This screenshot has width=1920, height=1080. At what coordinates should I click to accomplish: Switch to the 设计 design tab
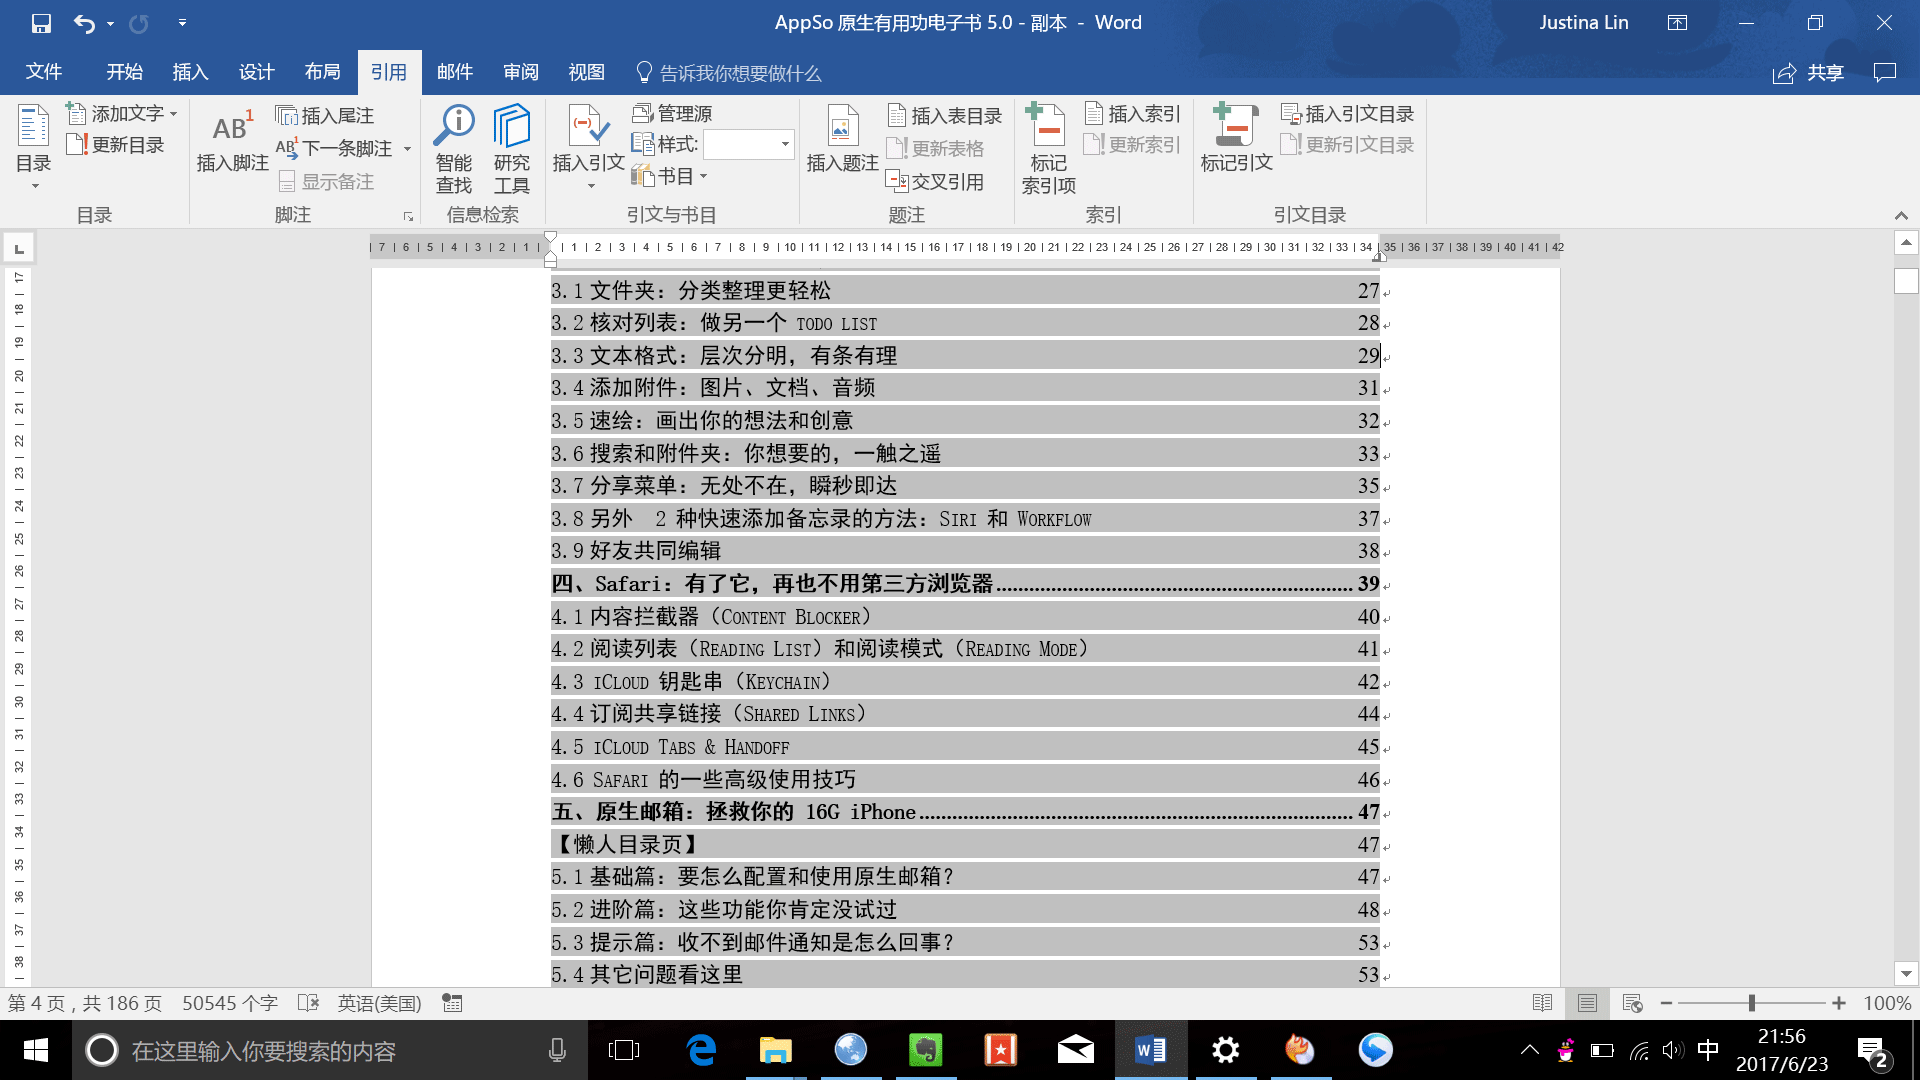coord(256,72)
